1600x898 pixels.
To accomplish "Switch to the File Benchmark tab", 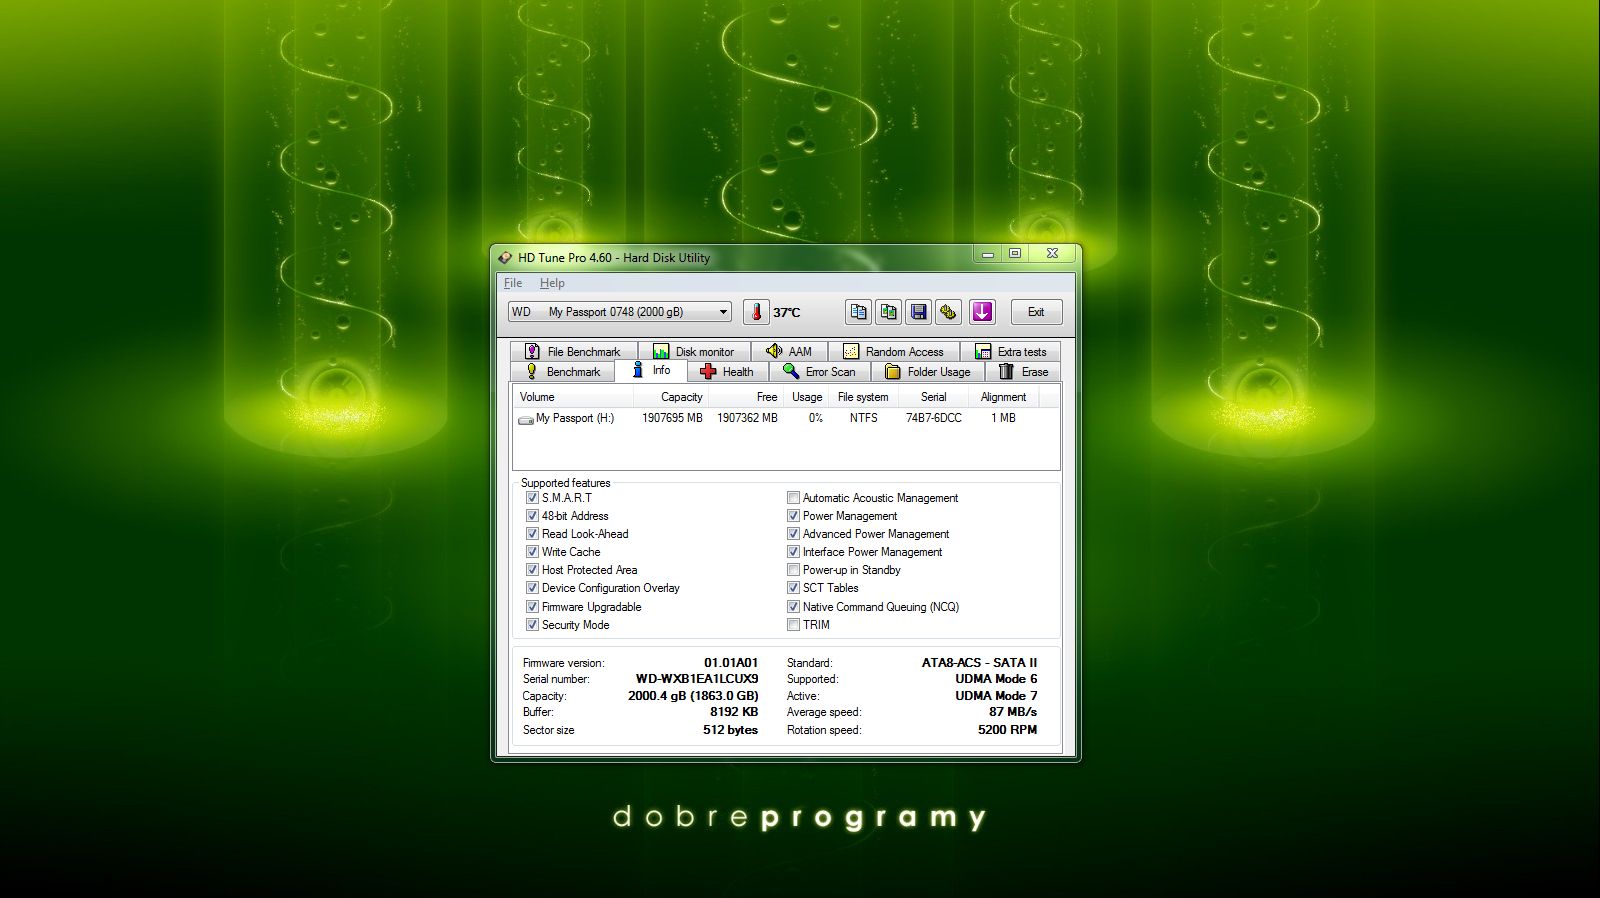I will click(574, 351).
